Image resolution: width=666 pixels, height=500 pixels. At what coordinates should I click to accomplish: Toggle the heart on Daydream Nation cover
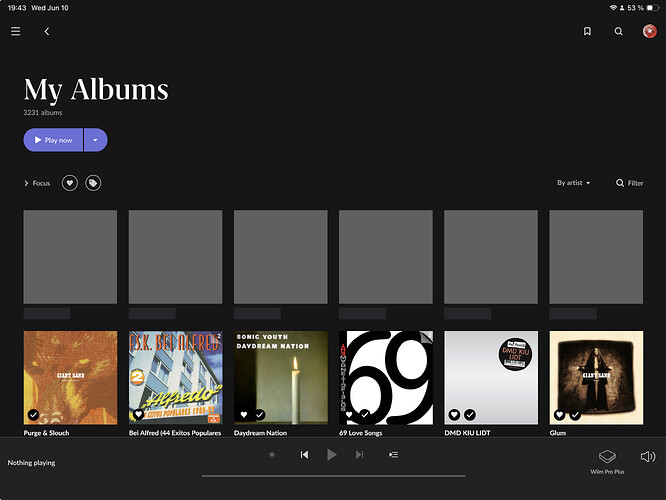tap(244, 415)
